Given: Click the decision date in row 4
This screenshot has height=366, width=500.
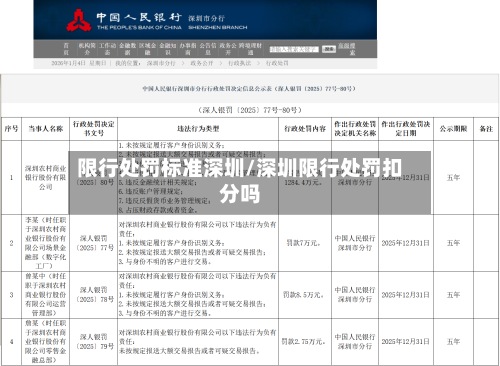Looking at the screenshot, I should 406,342.
